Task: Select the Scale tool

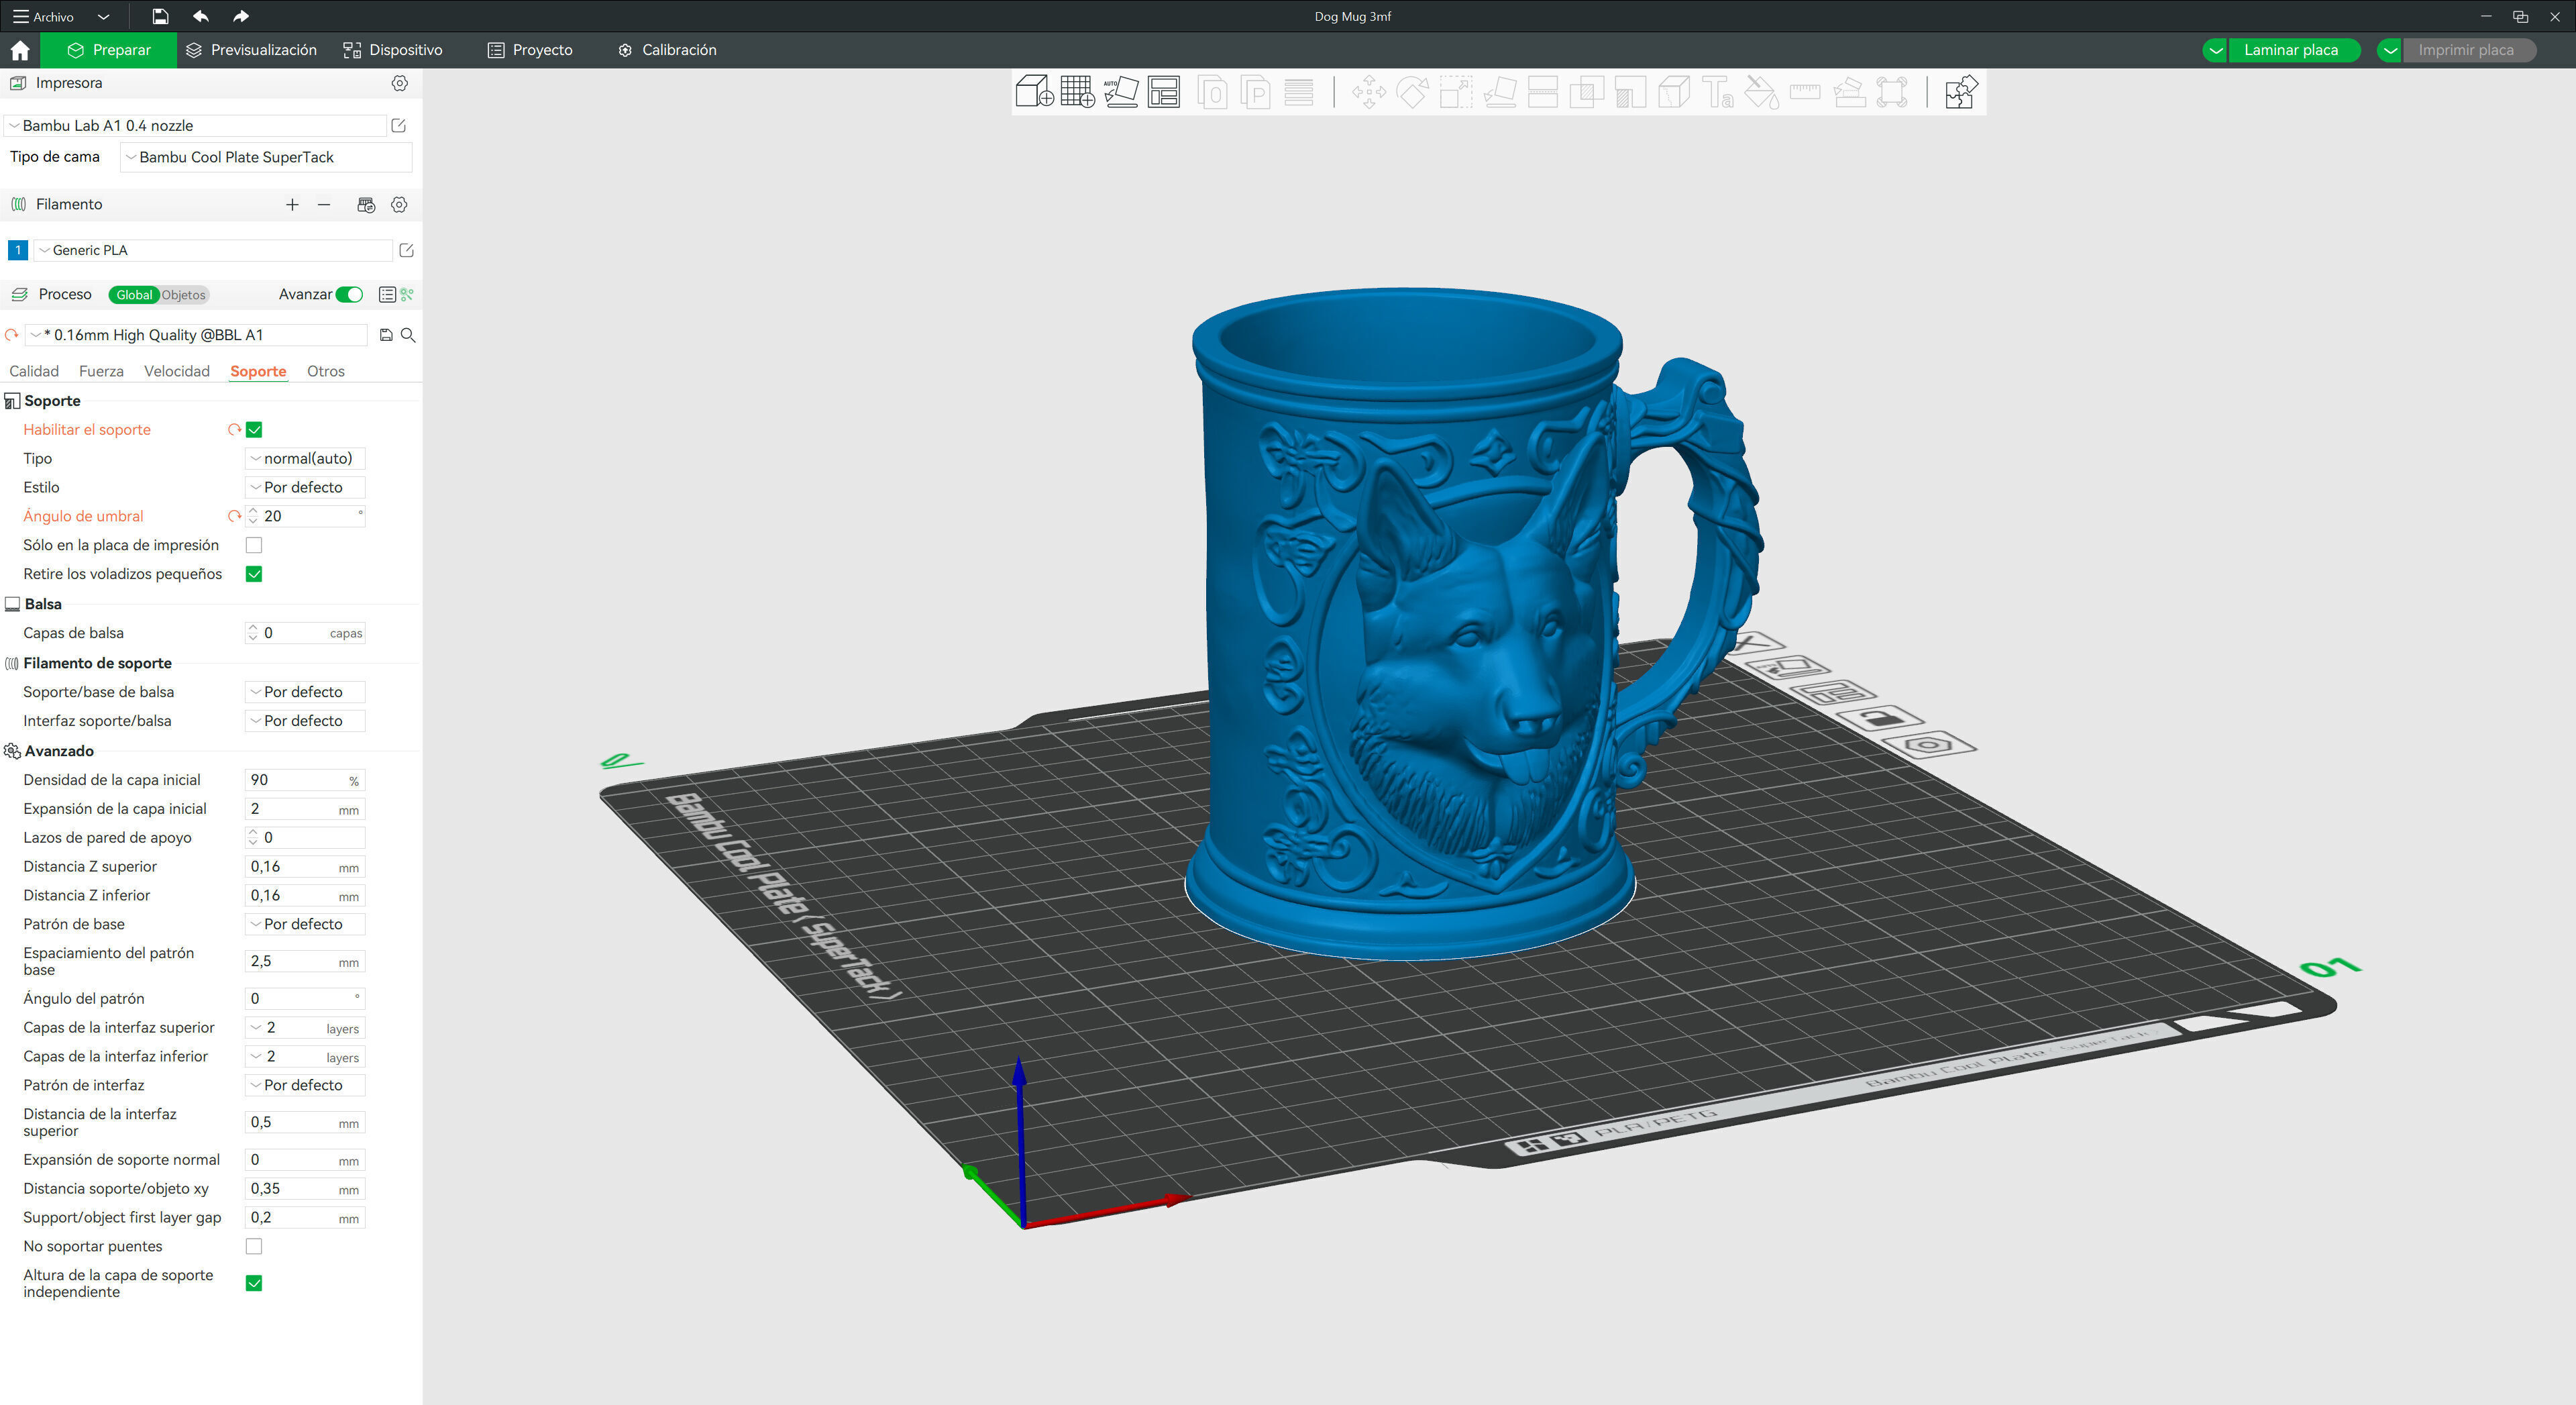Action: point(1455,93)
